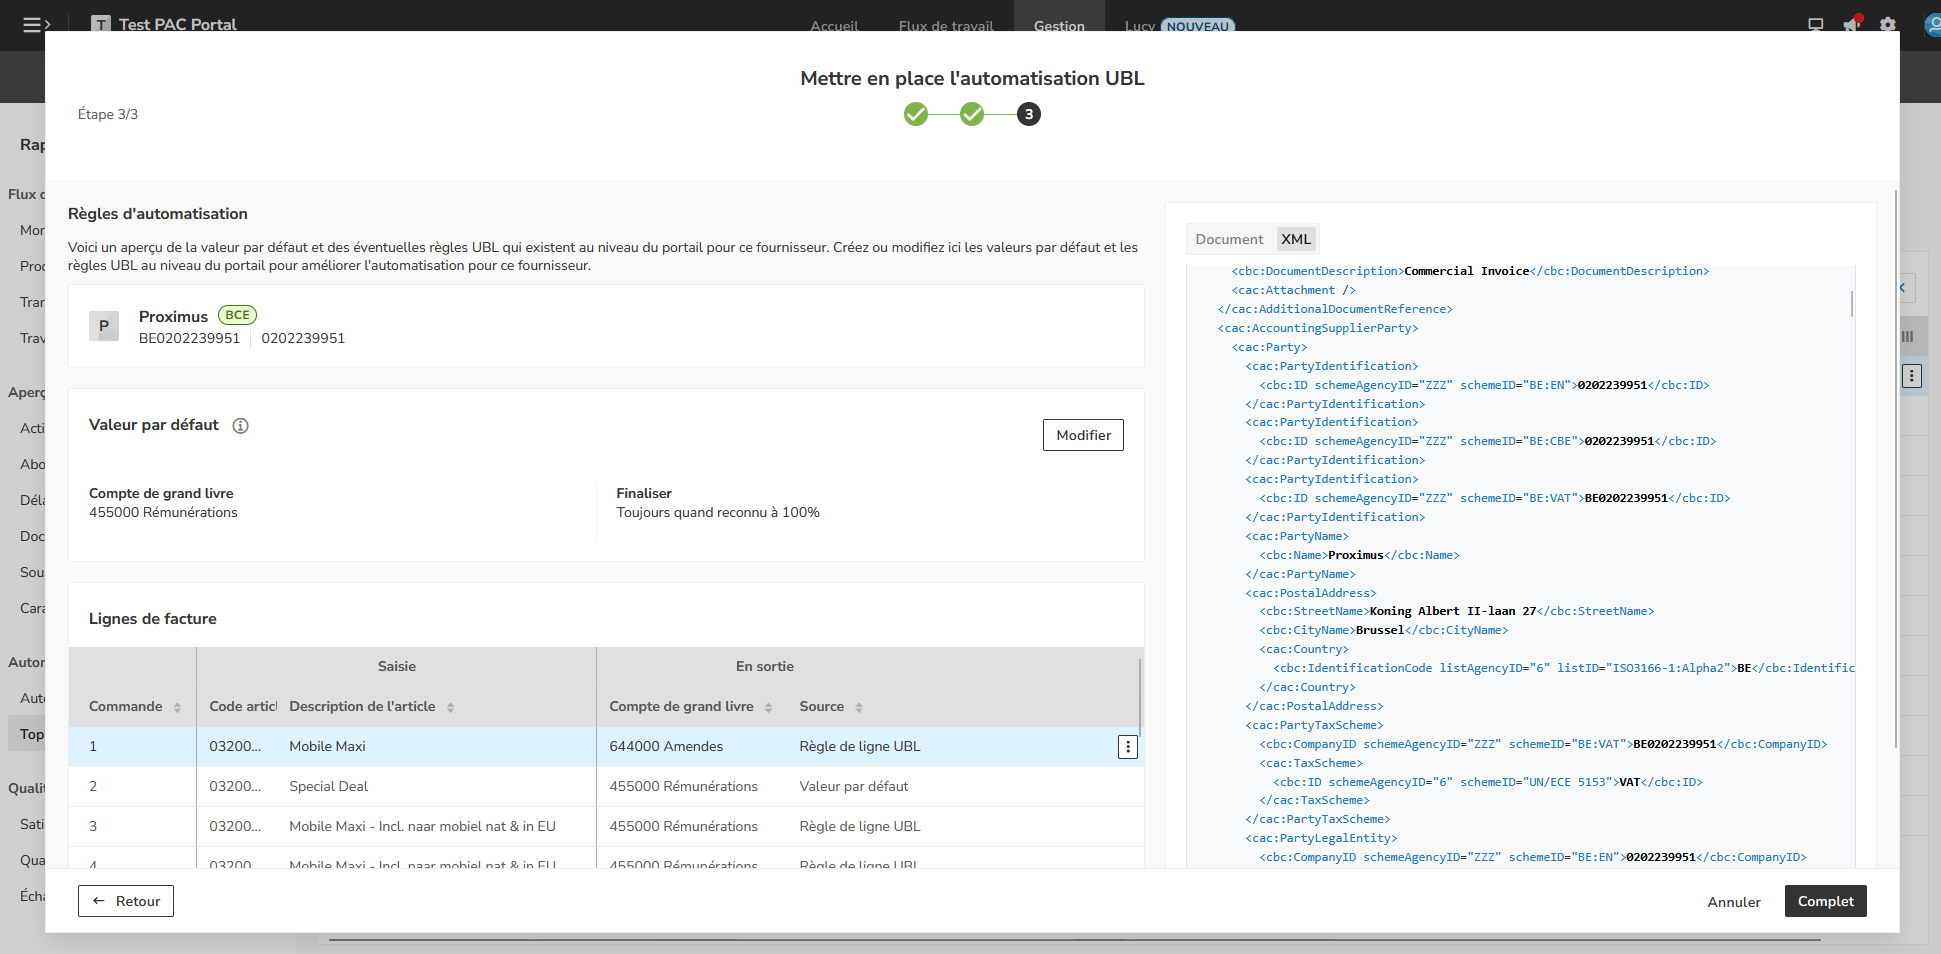Click Valeur par défaut source cell

tap(853, 787)
